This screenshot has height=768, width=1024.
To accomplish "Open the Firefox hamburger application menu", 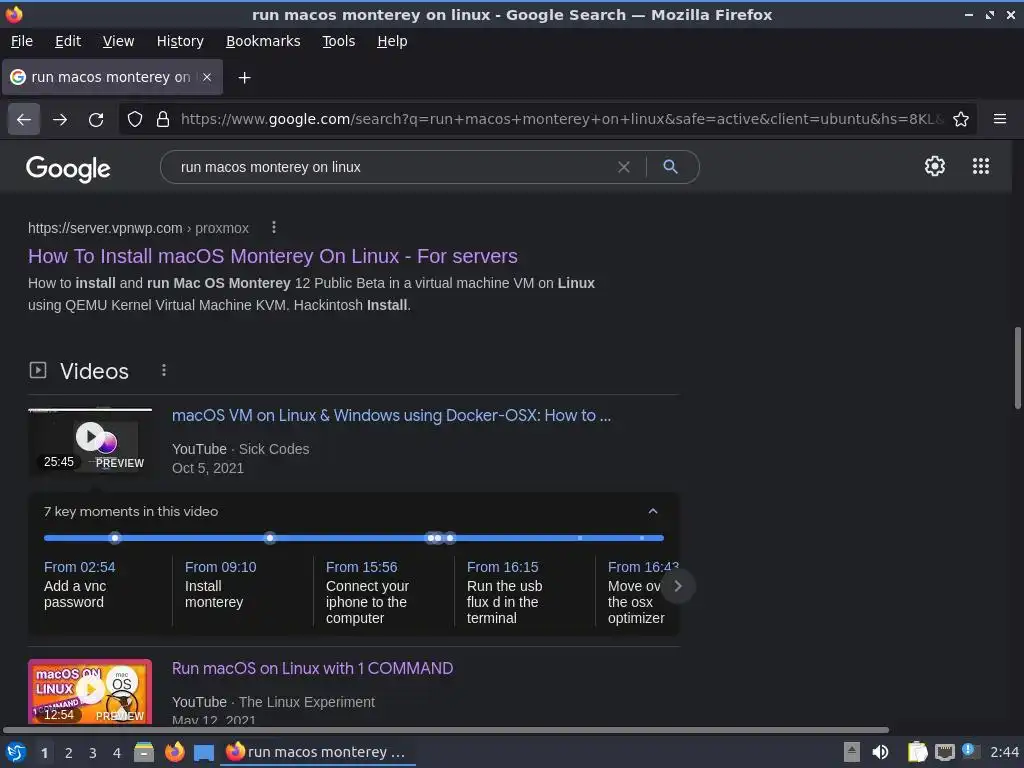I will (x=1000, y=120).
